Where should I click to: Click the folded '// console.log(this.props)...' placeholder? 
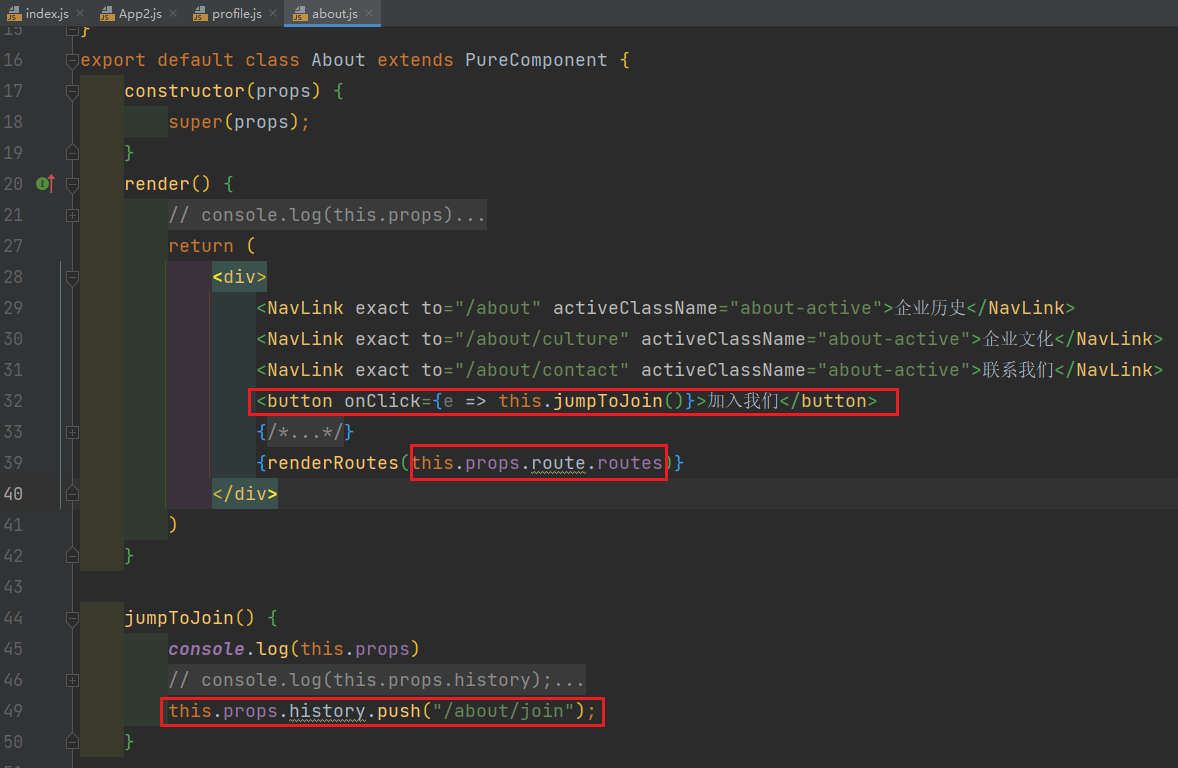(x=327, y=215)
